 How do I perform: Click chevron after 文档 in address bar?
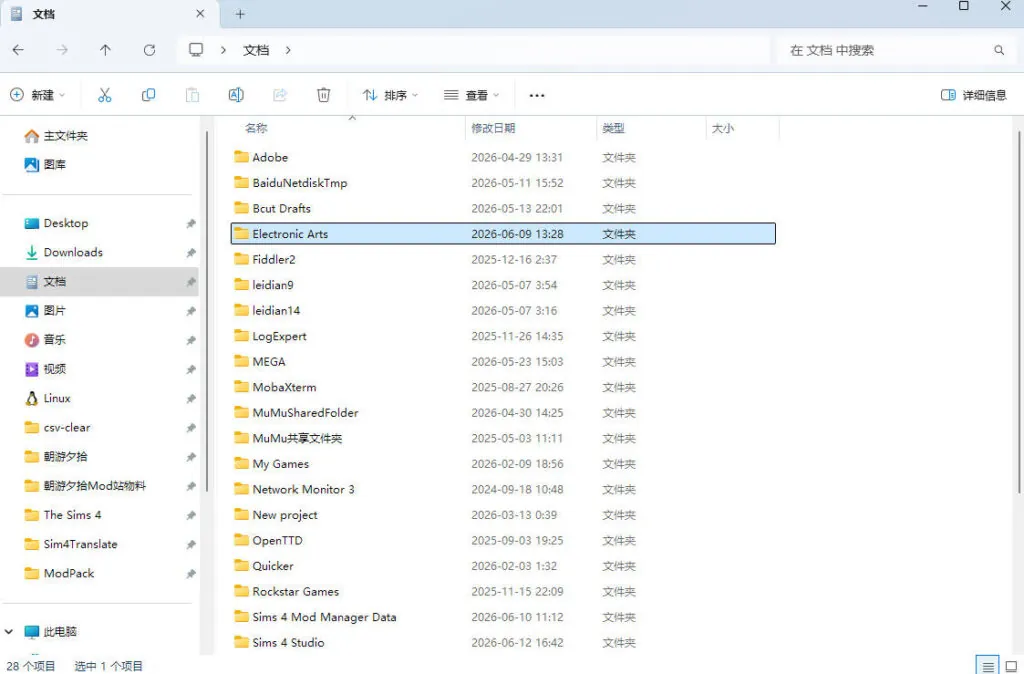tap(288, 50)
